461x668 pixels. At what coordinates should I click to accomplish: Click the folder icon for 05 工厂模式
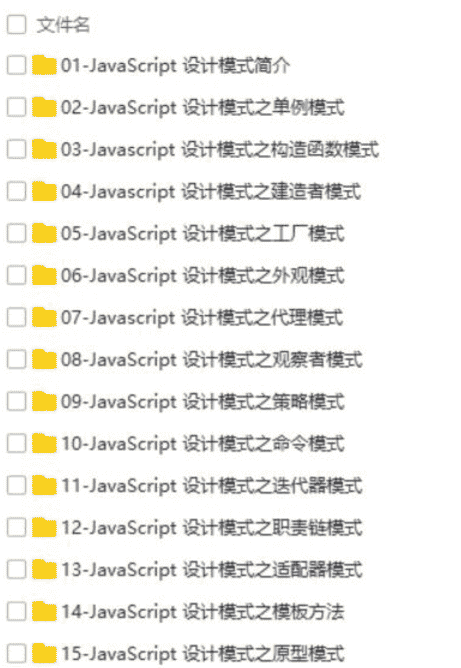pyautogui.click(x=44, y=233)
